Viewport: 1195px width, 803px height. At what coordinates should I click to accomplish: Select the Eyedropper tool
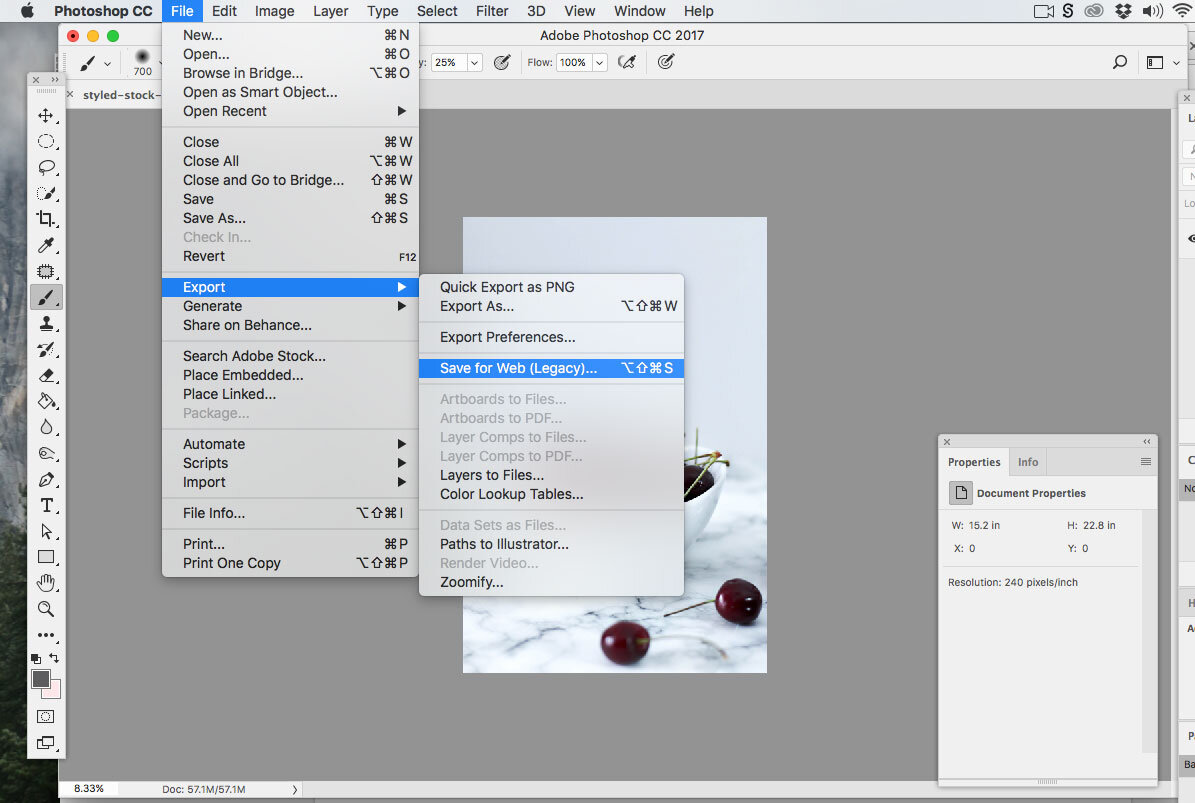click(46, 245)
